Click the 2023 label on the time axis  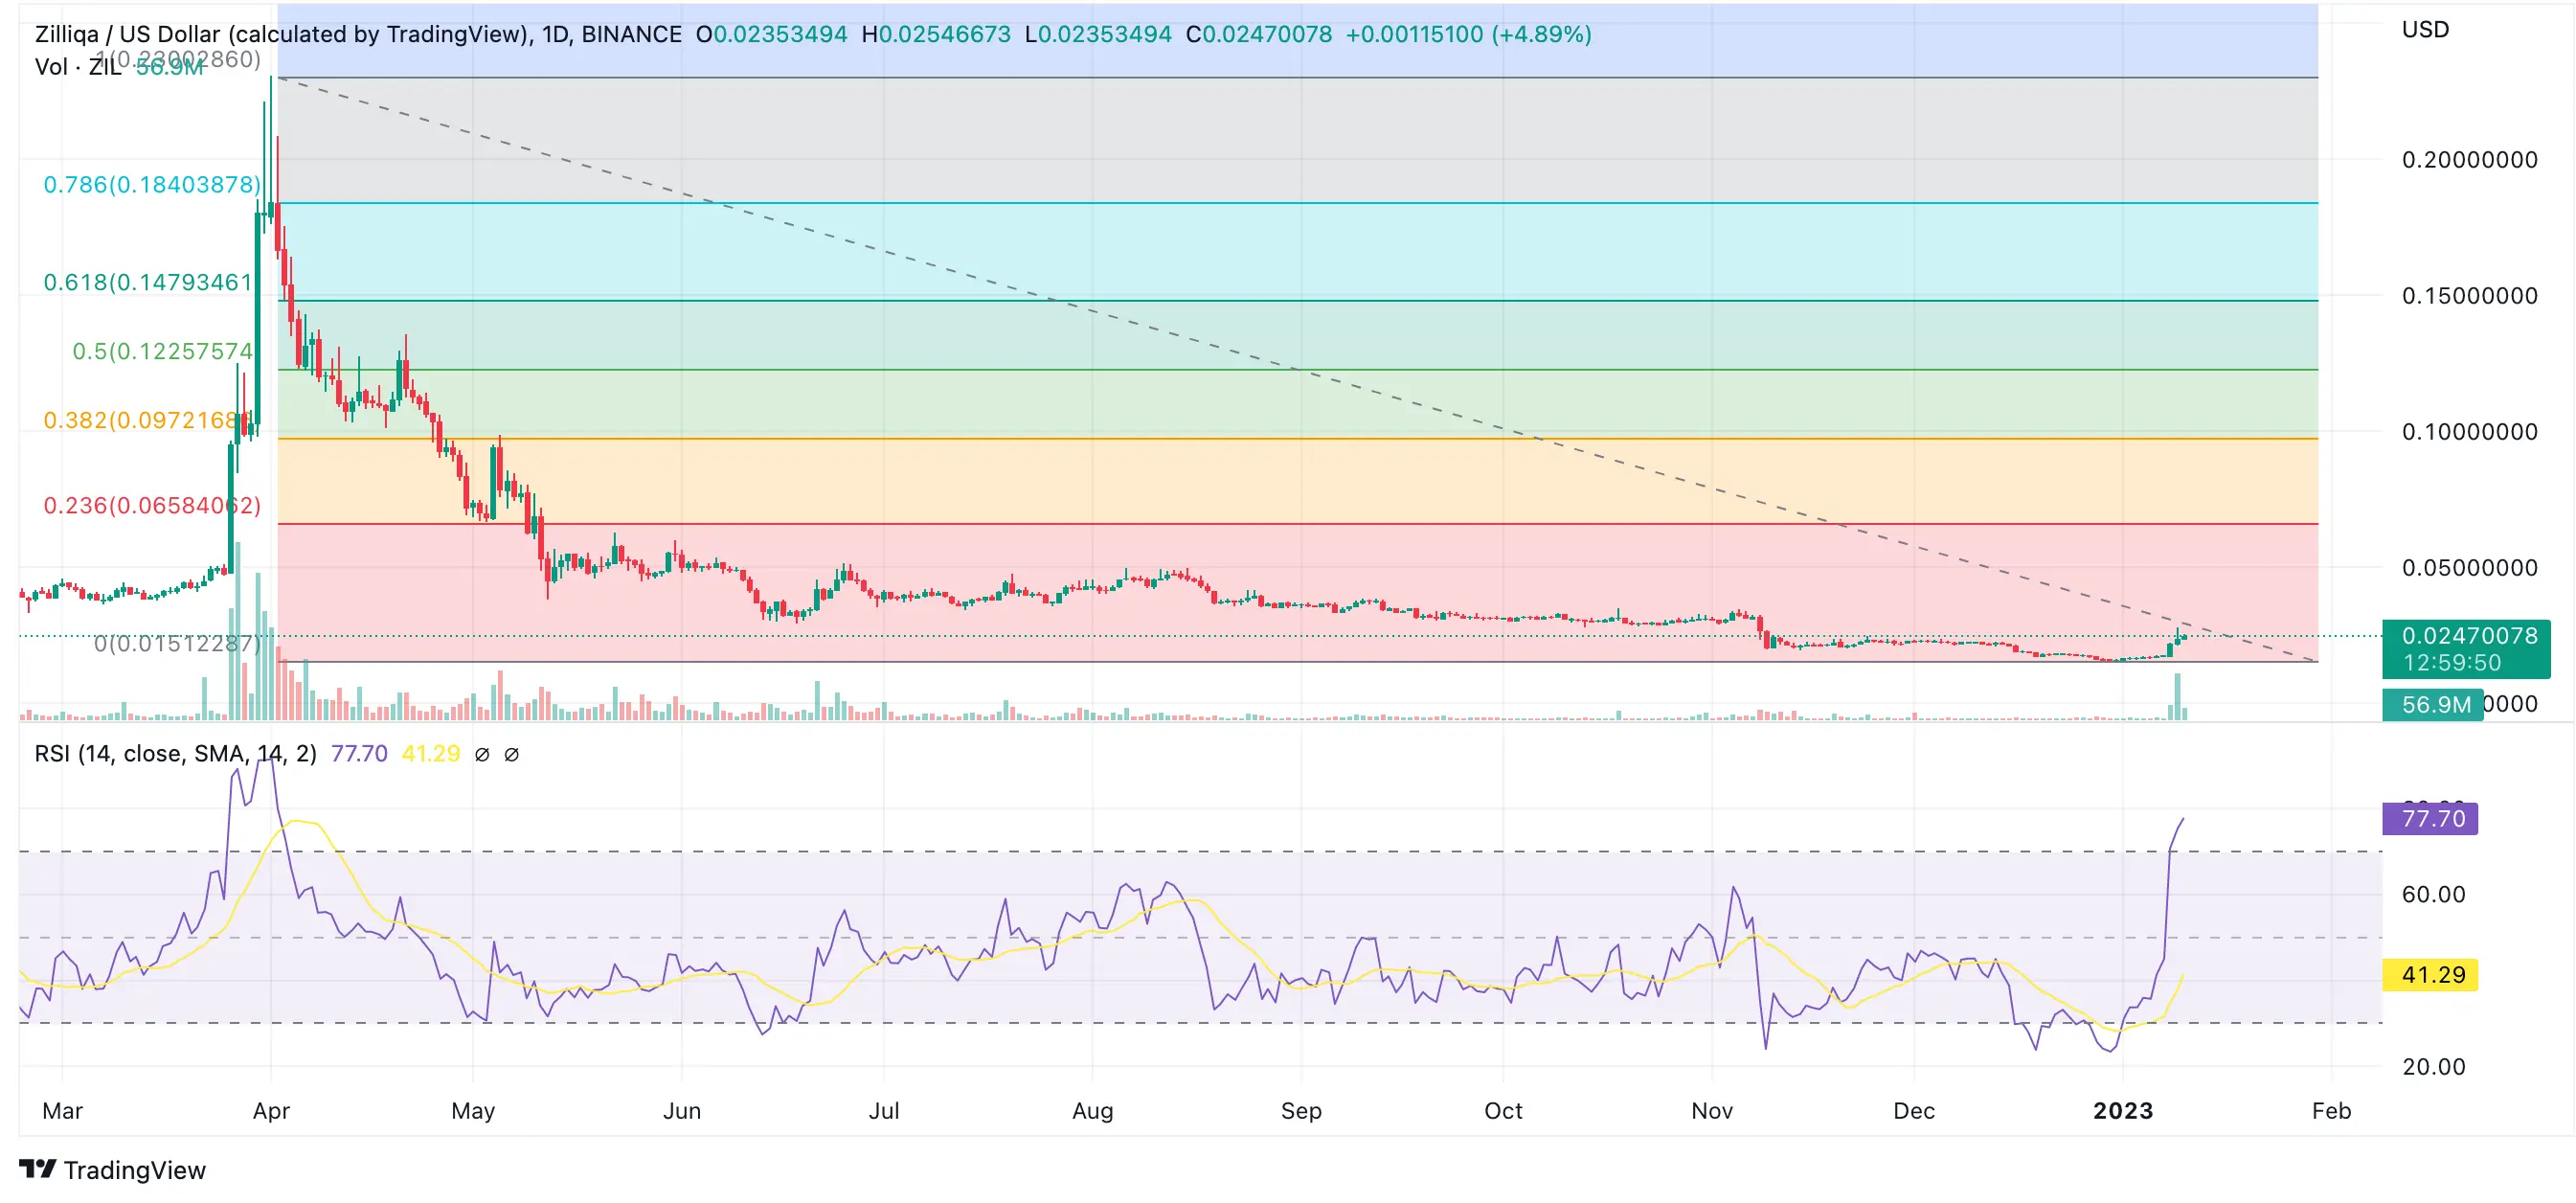pyautogui.click(x=2123, y=1110)
